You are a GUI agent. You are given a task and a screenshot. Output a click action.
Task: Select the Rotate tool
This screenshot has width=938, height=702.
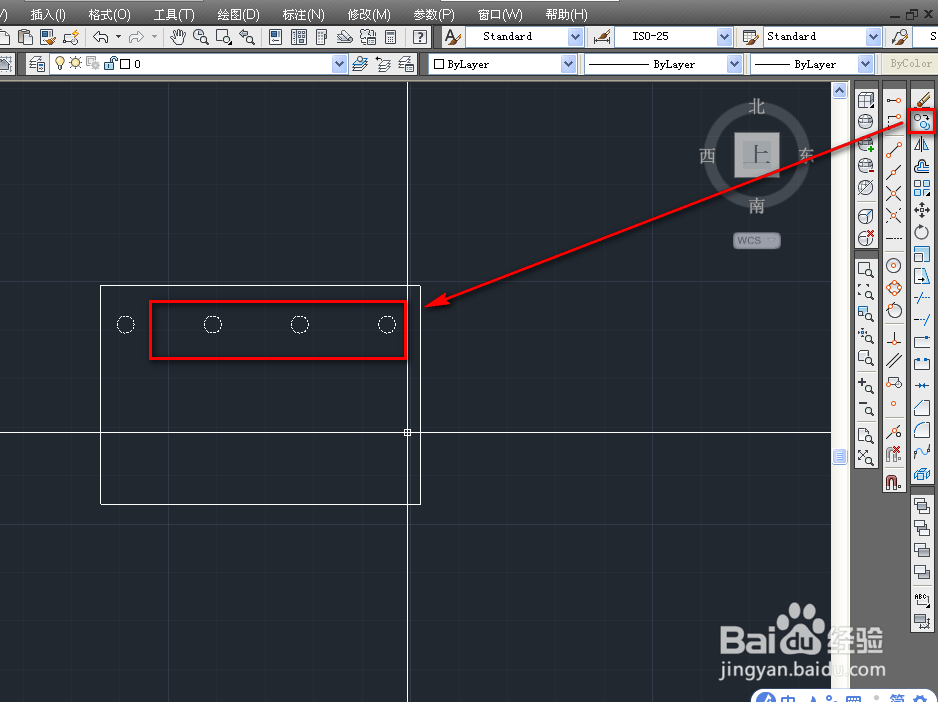[x=922, y=232]
